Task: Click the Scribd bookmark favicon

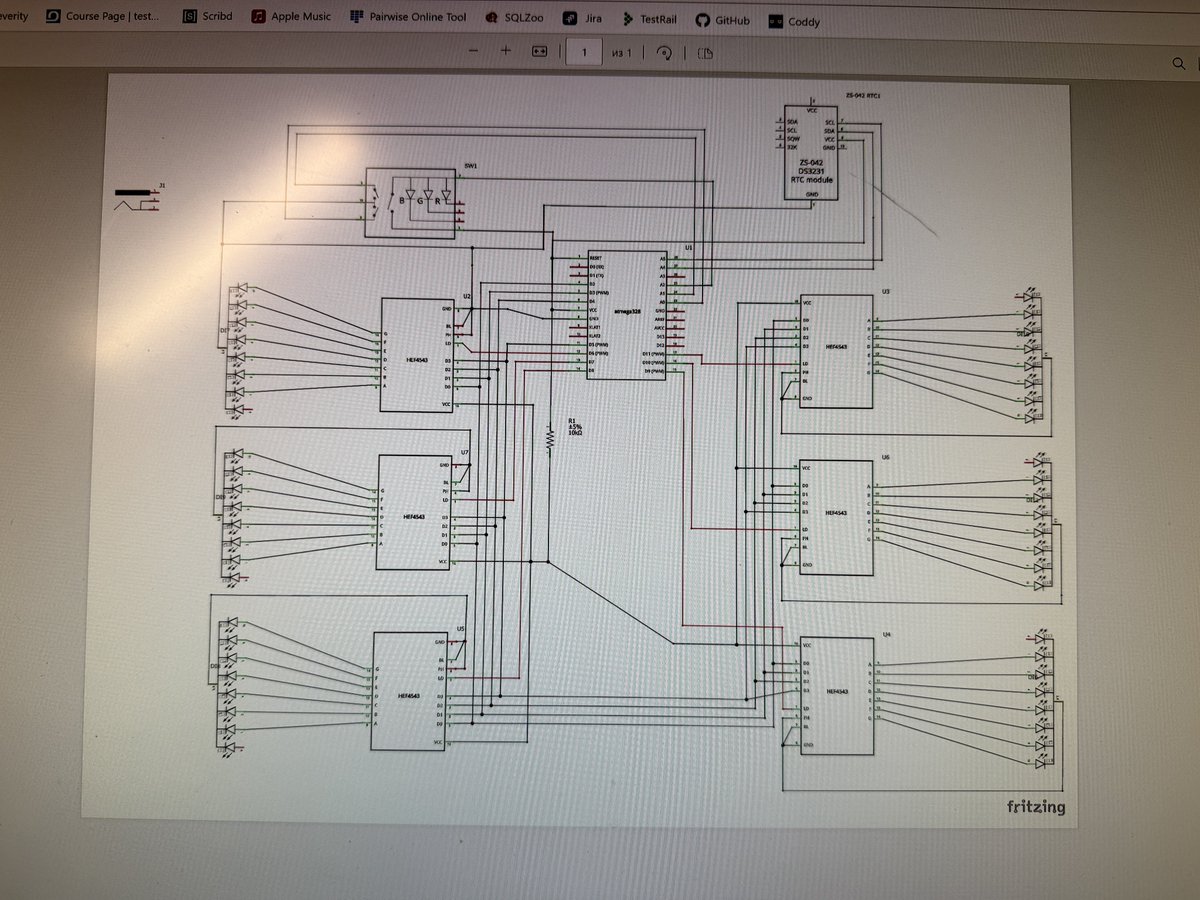Action: pos(190,17)
